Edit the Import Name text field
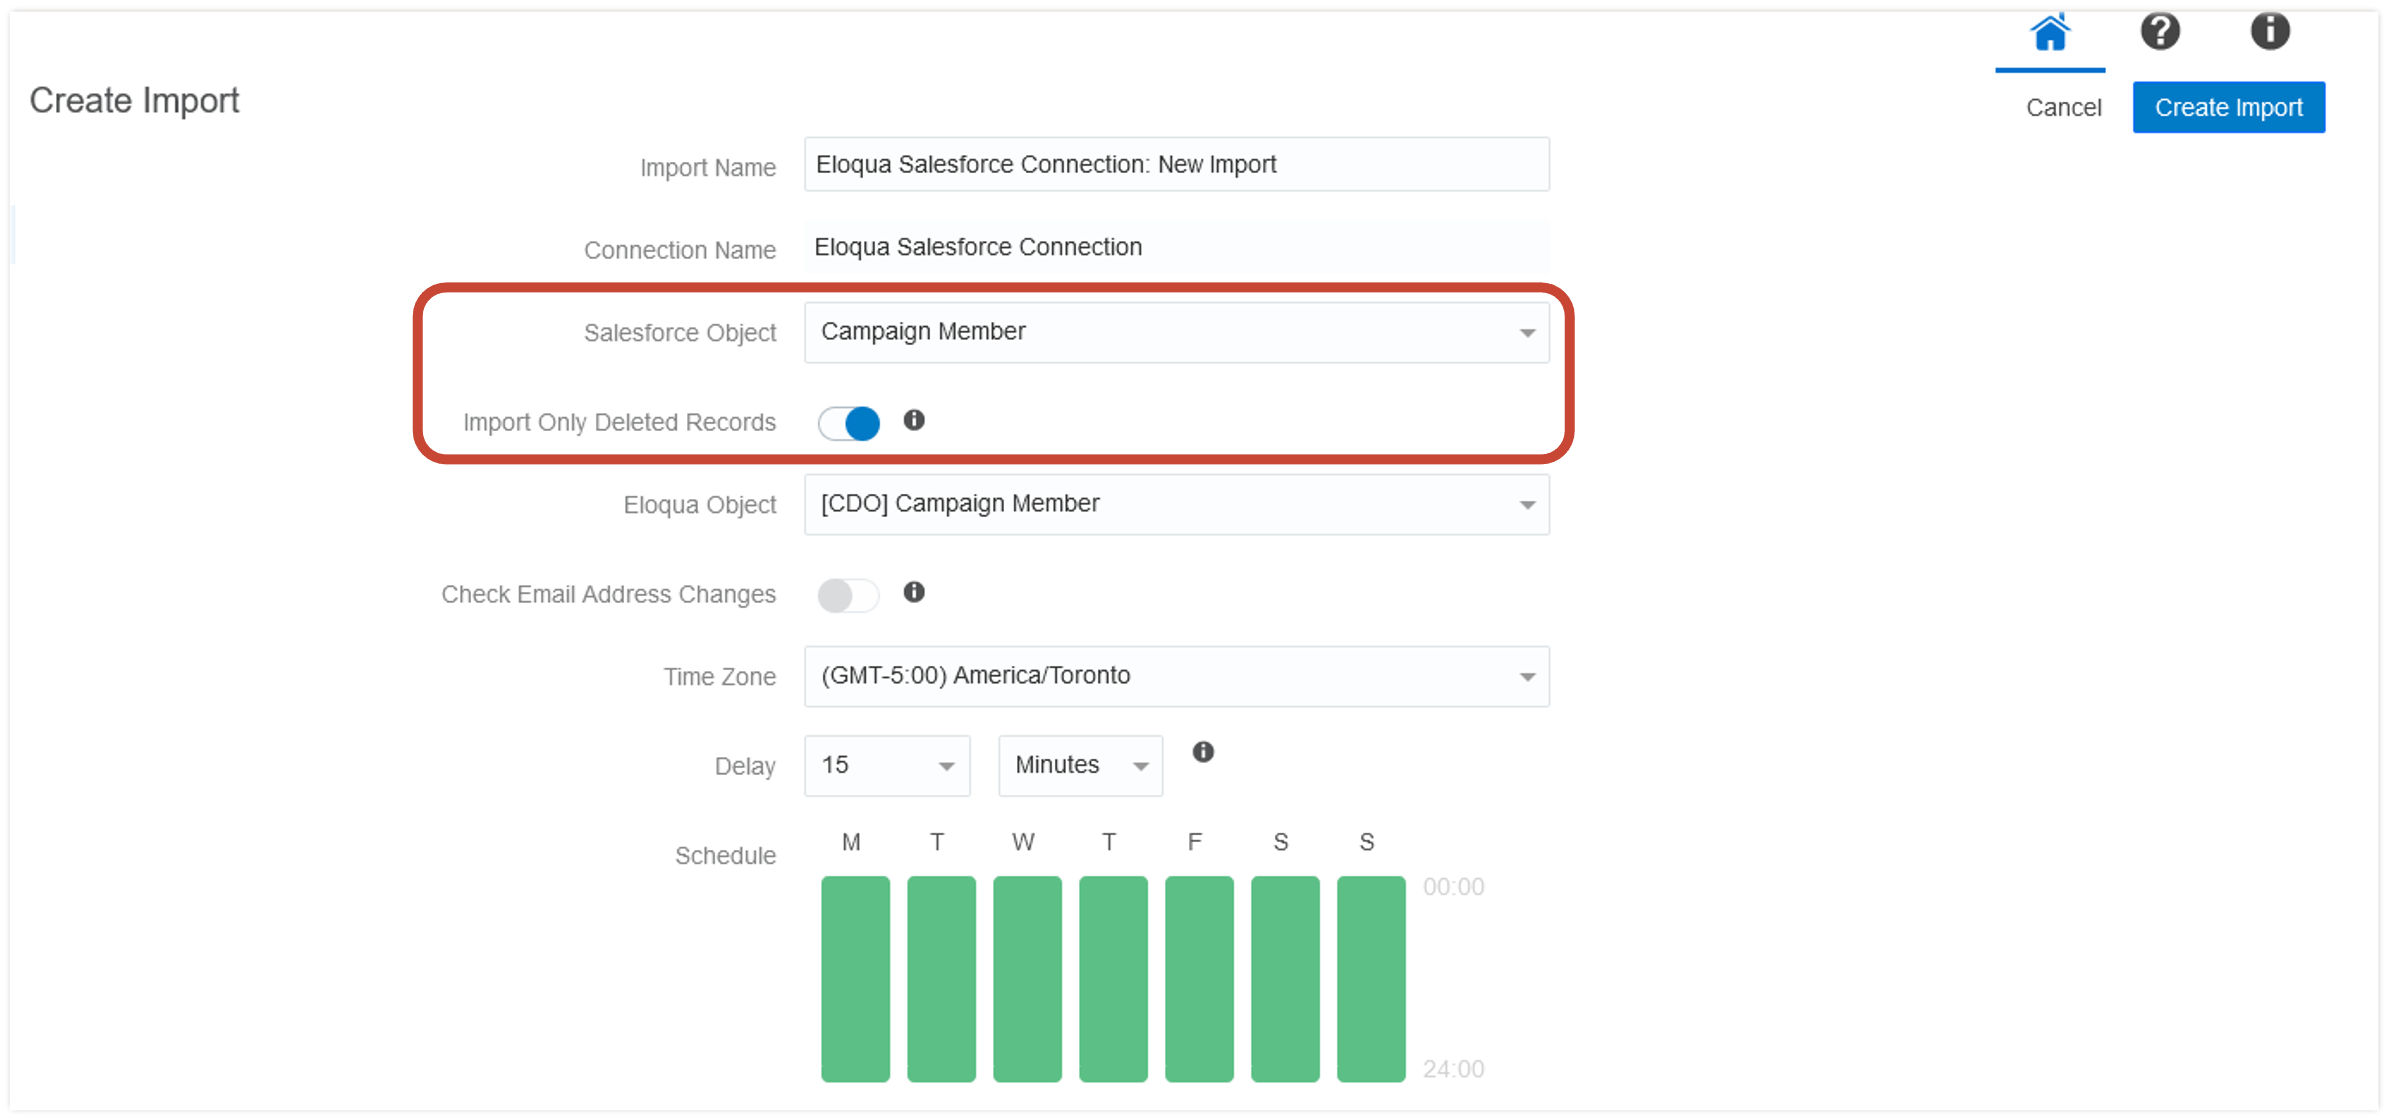This screenshot has width=2387, height=1118. pyautogui.click(x=1175, y=164)
